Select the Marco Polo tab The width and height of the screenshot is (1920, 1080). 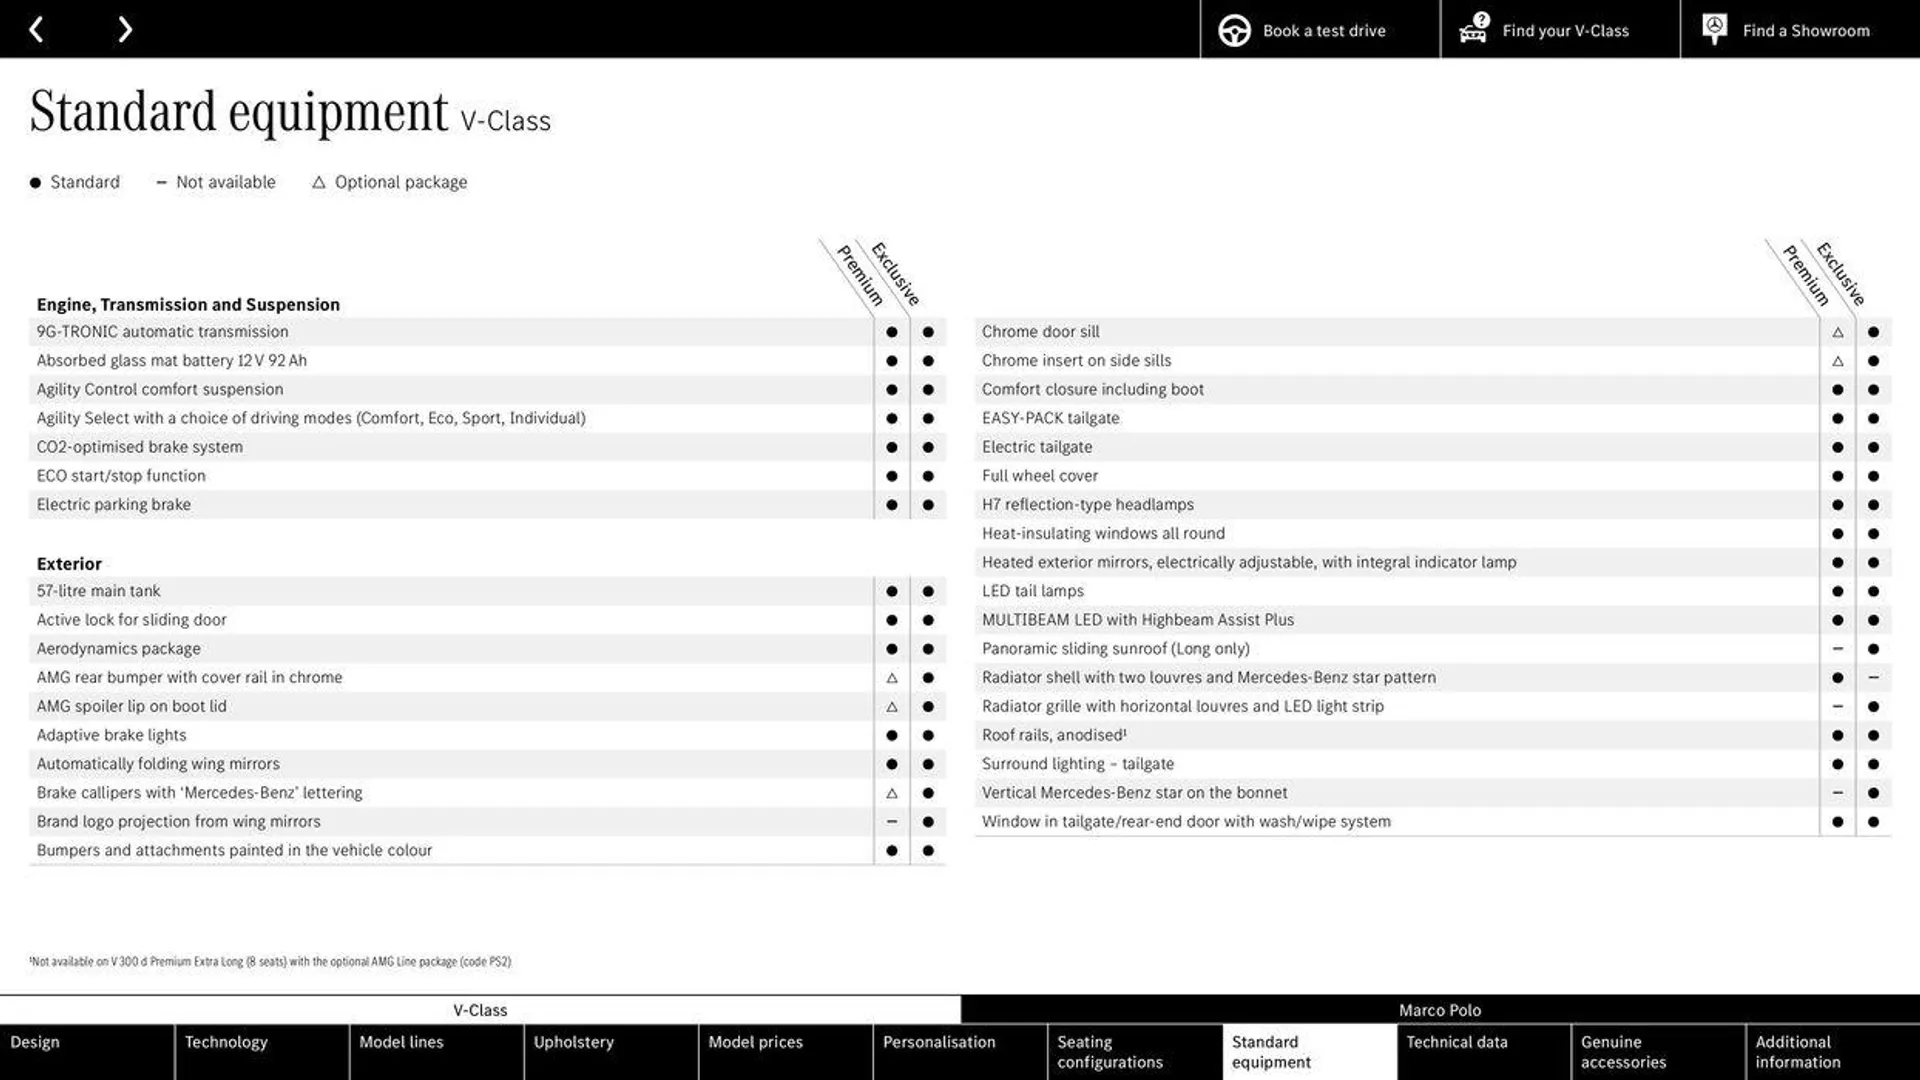pos(1440,1010)
